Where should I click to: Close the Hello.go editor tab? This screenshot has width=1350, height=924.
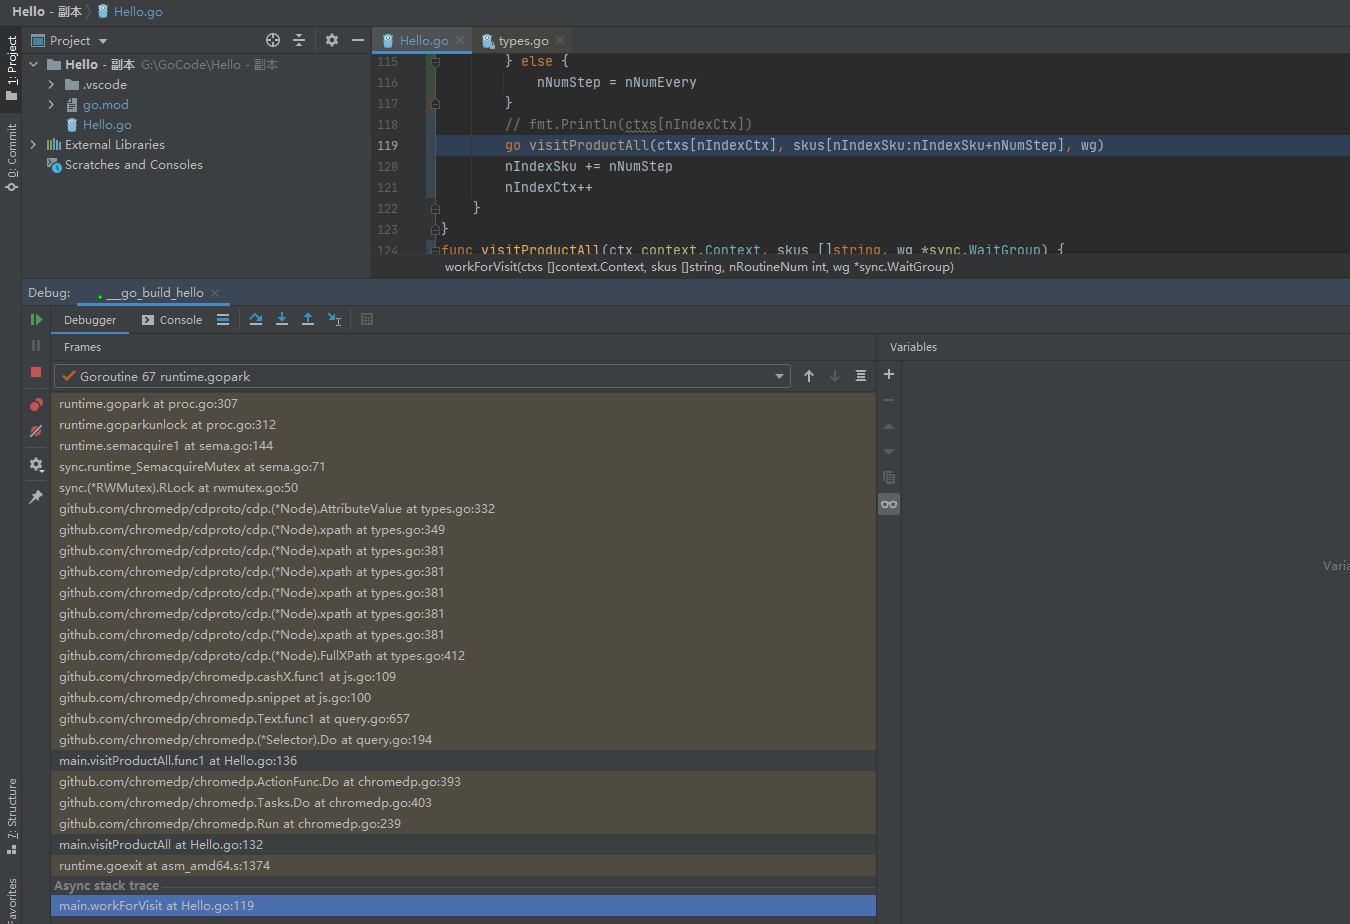tap(460, 41)
